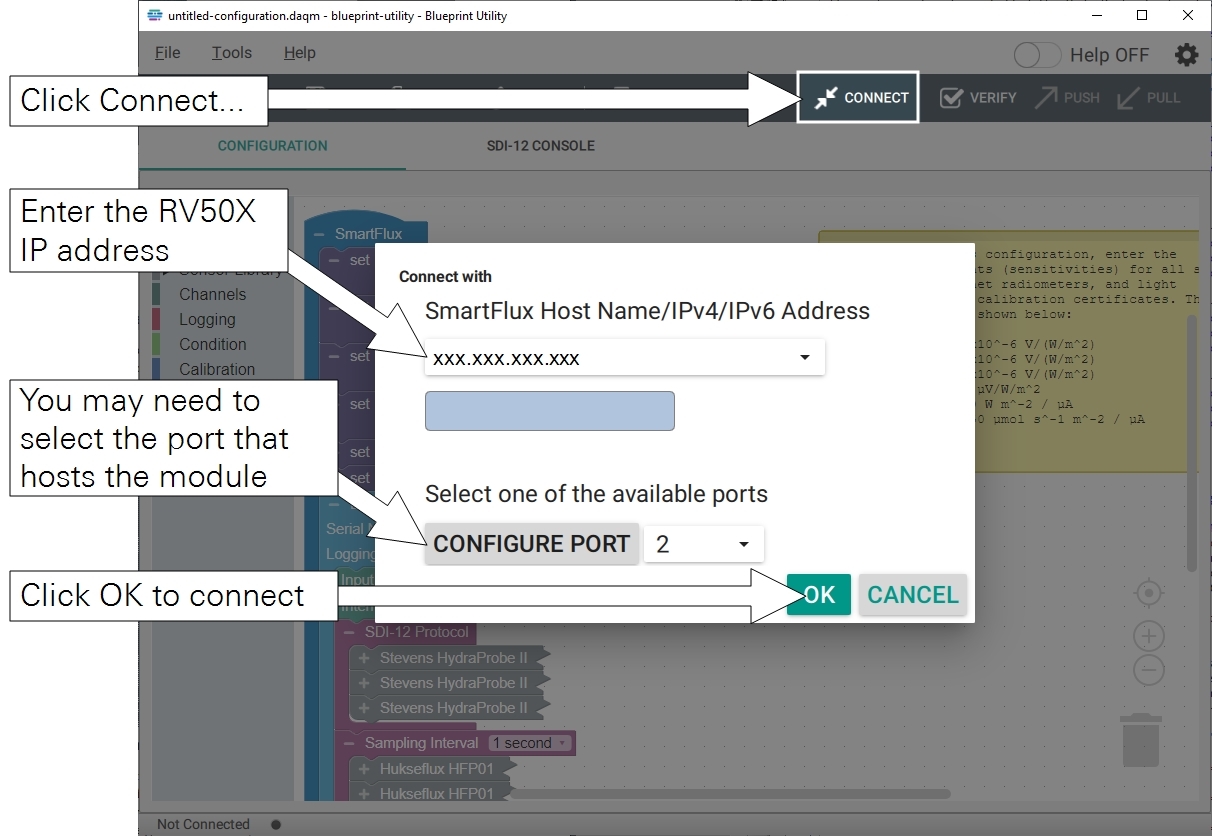Click the blue field below the host address

(x=550, y=411)
